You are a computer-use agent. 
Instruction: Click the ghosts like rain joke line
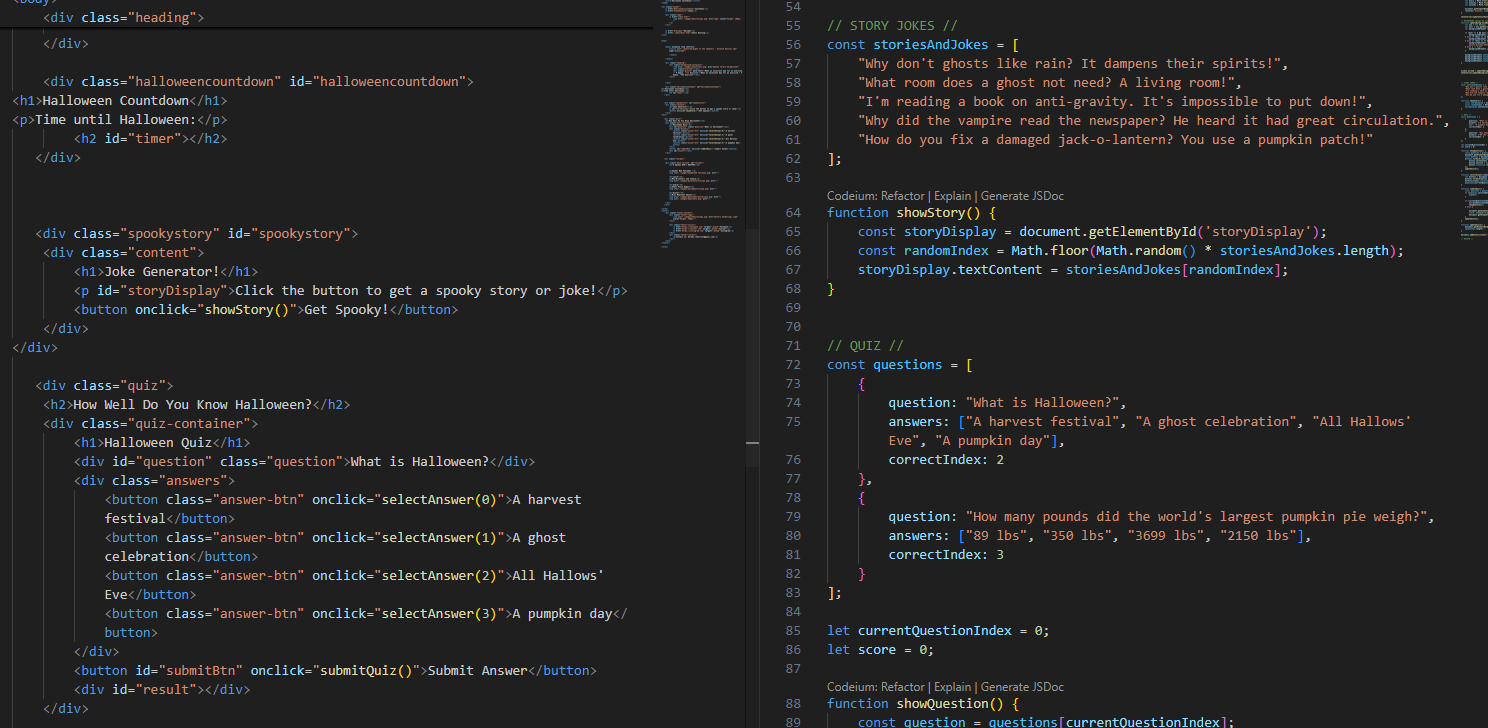[1073, 64]
